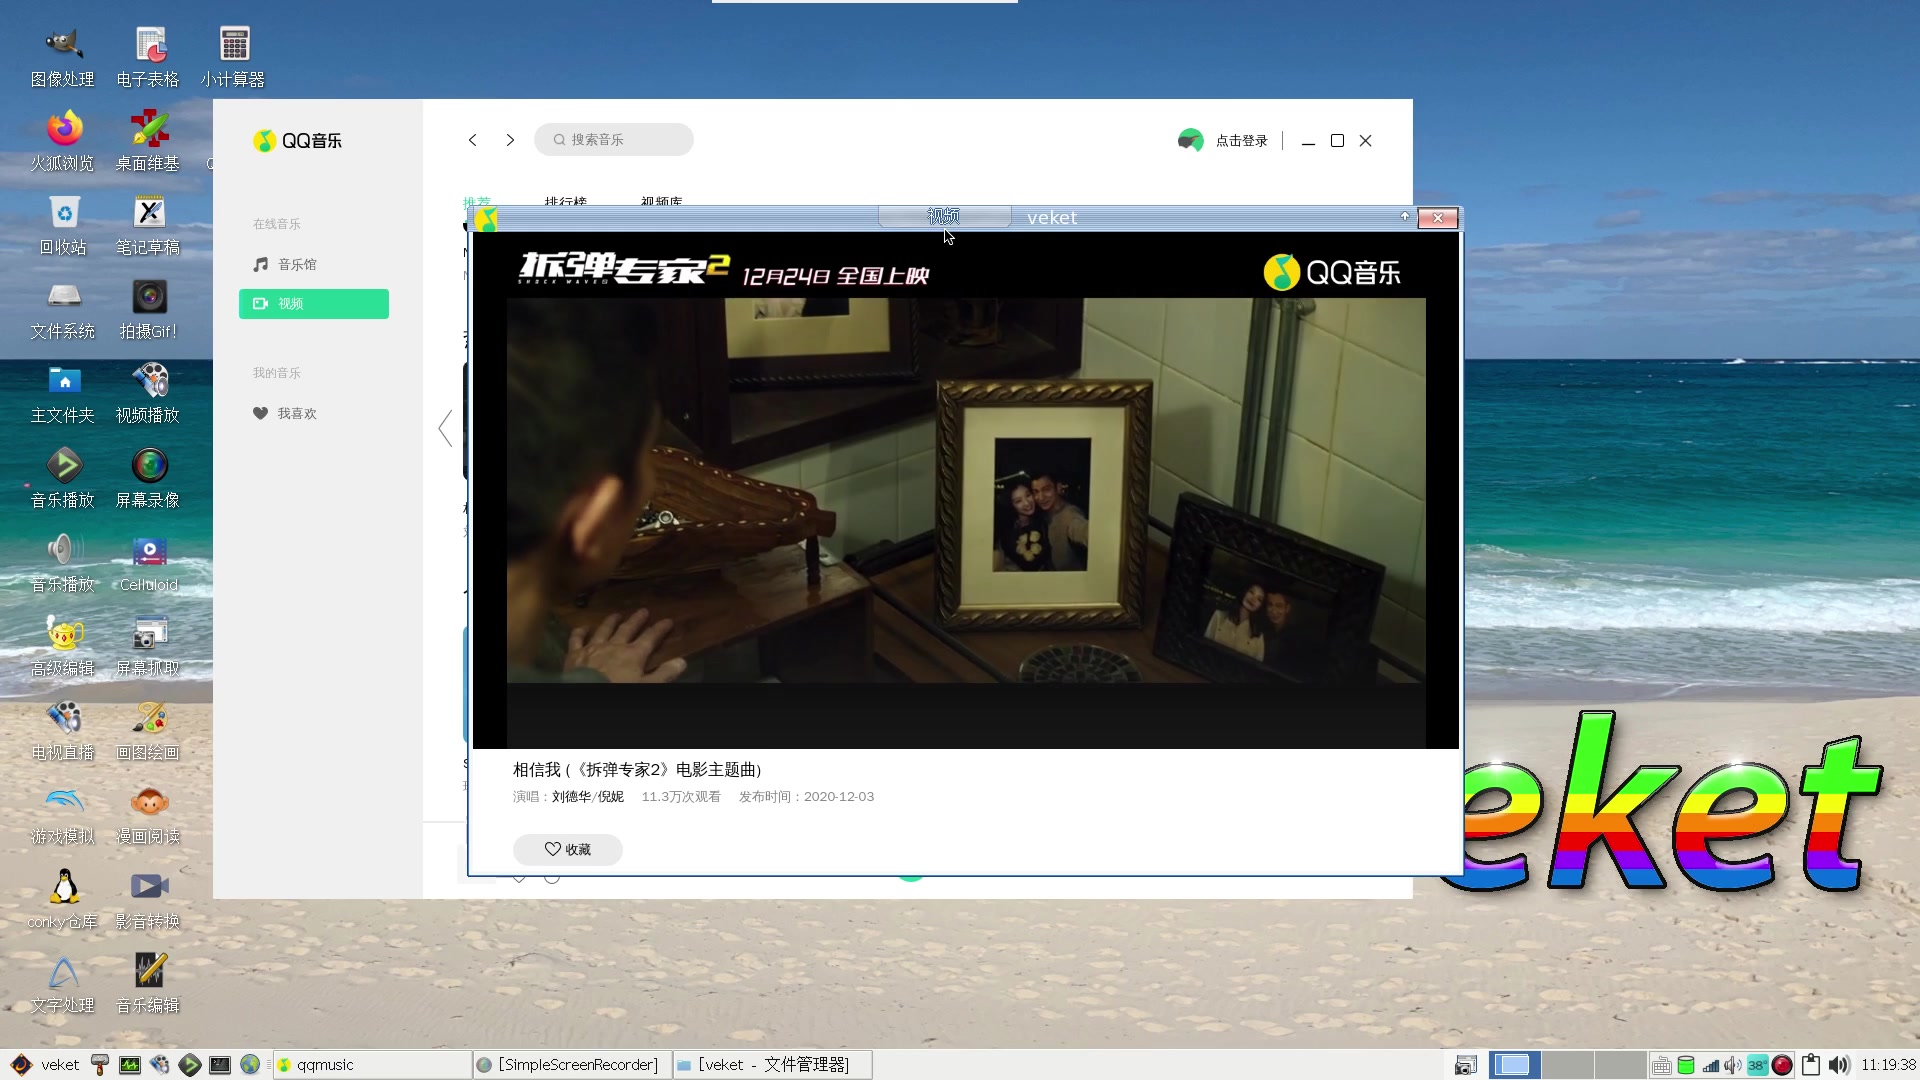Launch 屏幕抓取 screenshot icon
This screenshot has height=1080, width=1920.
click(148, 647)
